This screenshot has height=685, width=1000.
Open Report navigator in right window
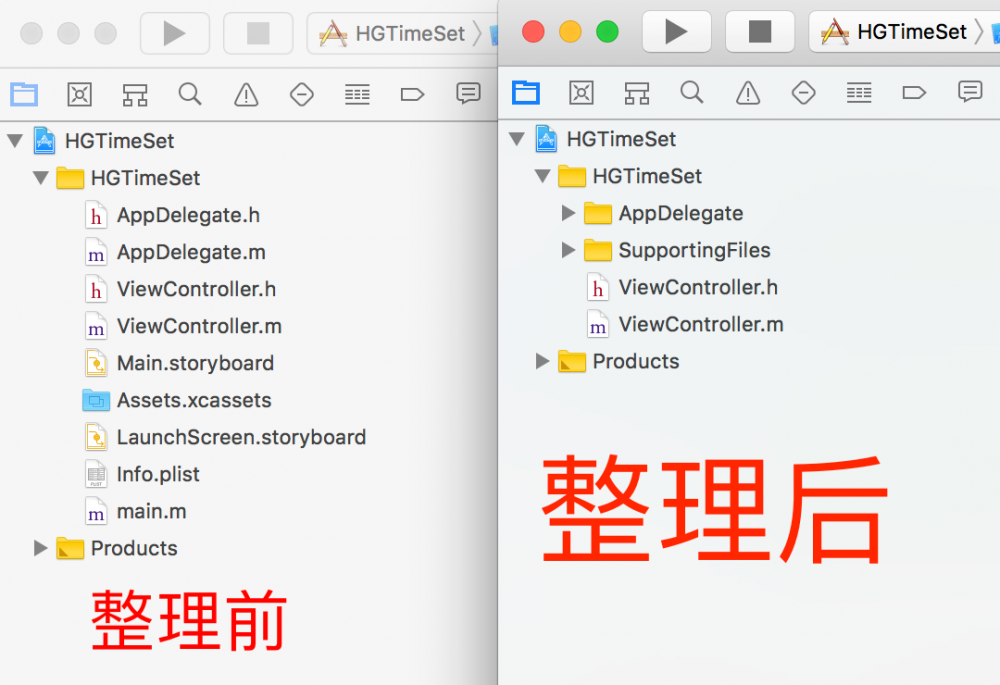970,91
